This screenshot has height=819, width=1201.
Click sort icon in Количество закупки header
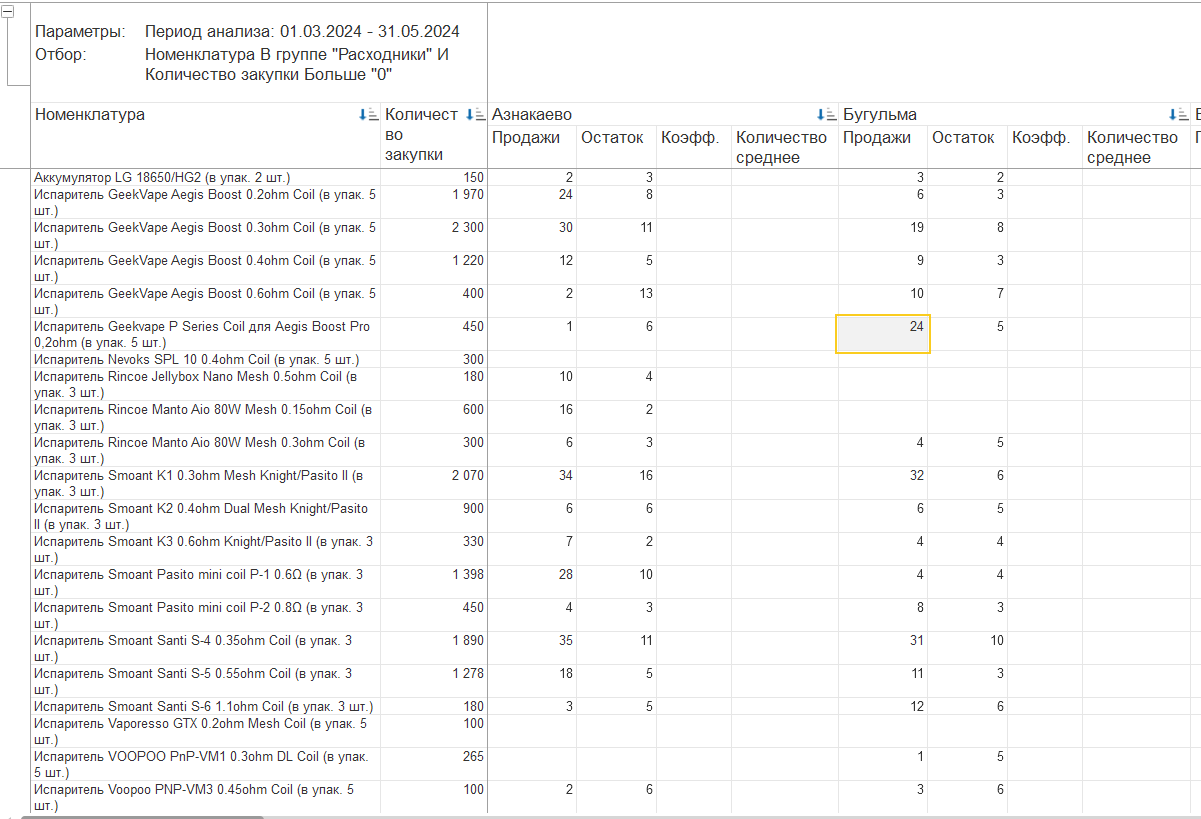[x=476, y=115]
